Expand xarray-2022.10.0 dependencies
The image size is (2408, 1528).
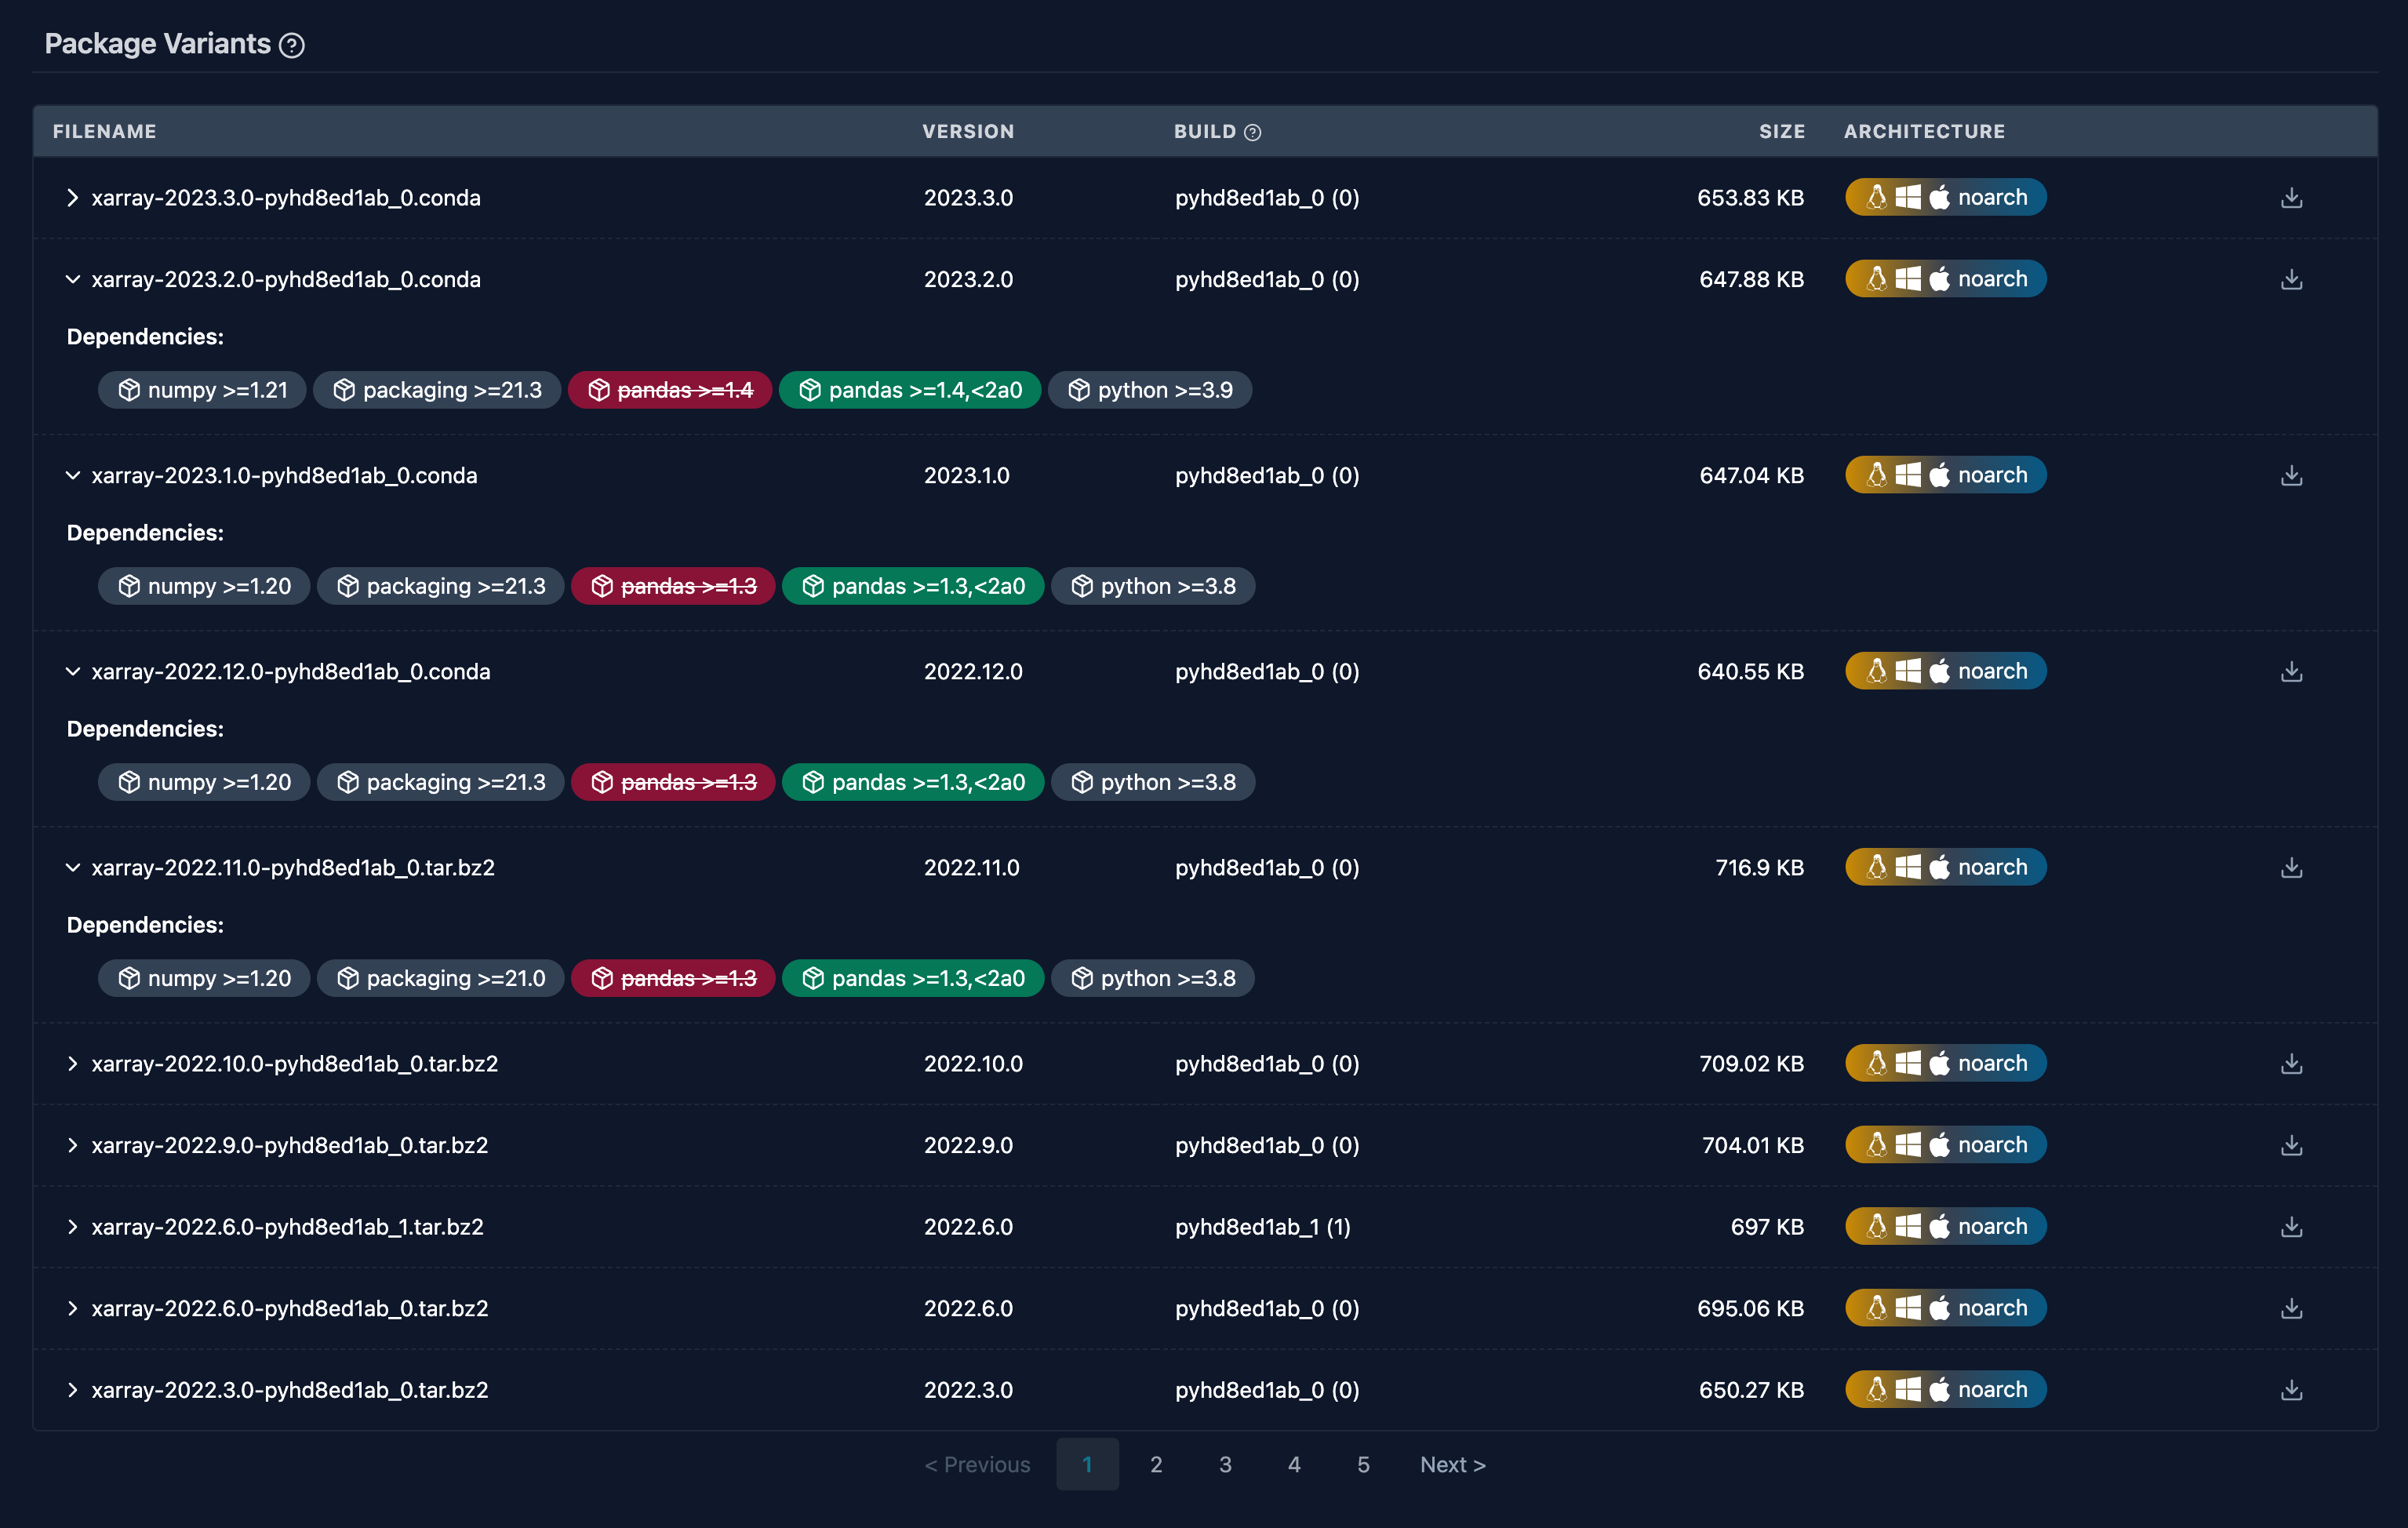point(72,1064)
